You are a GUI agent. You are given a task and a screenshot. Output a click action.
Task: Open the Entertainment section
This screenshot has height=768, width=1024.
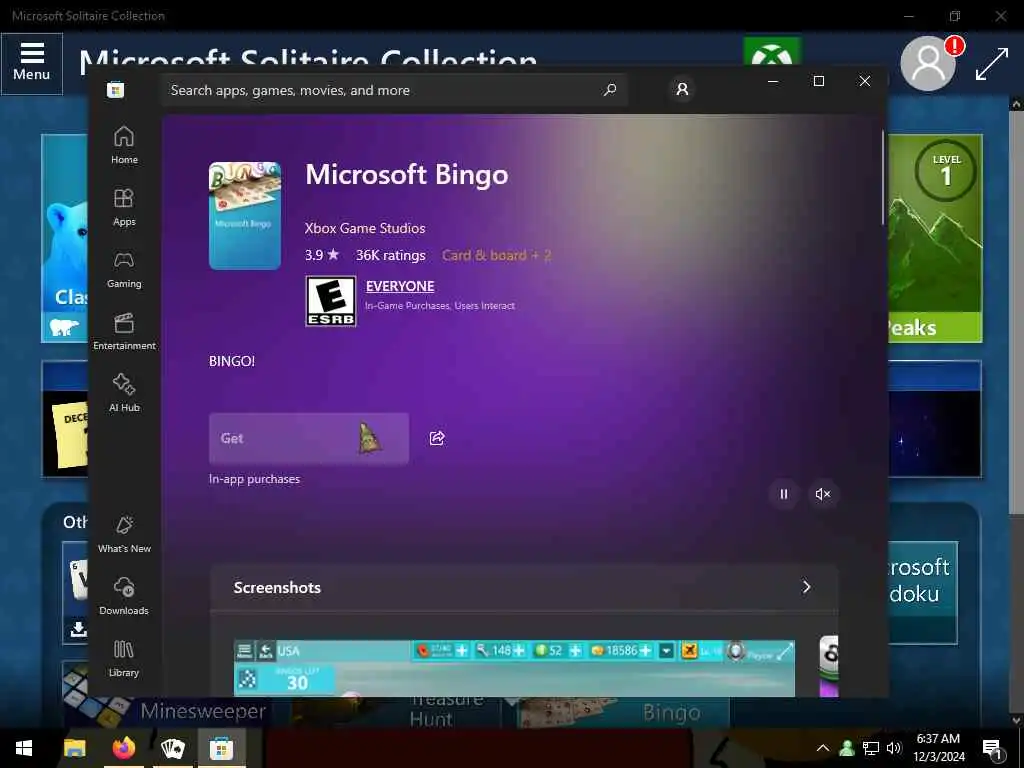[124, 331]
